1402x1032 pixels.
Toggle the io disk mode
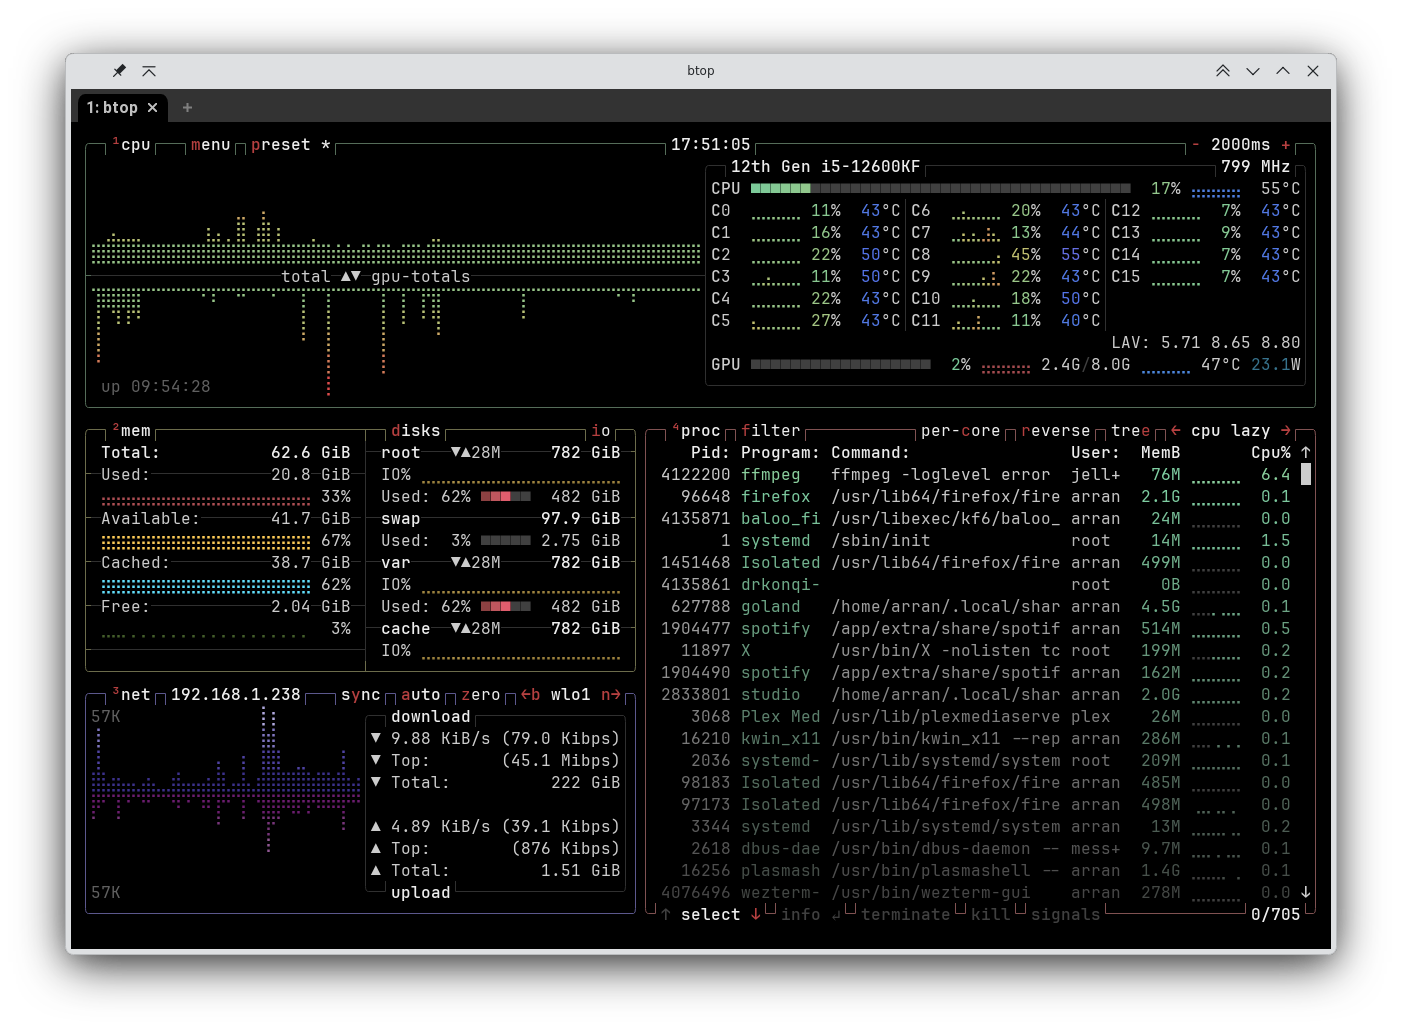coord(601,431)
